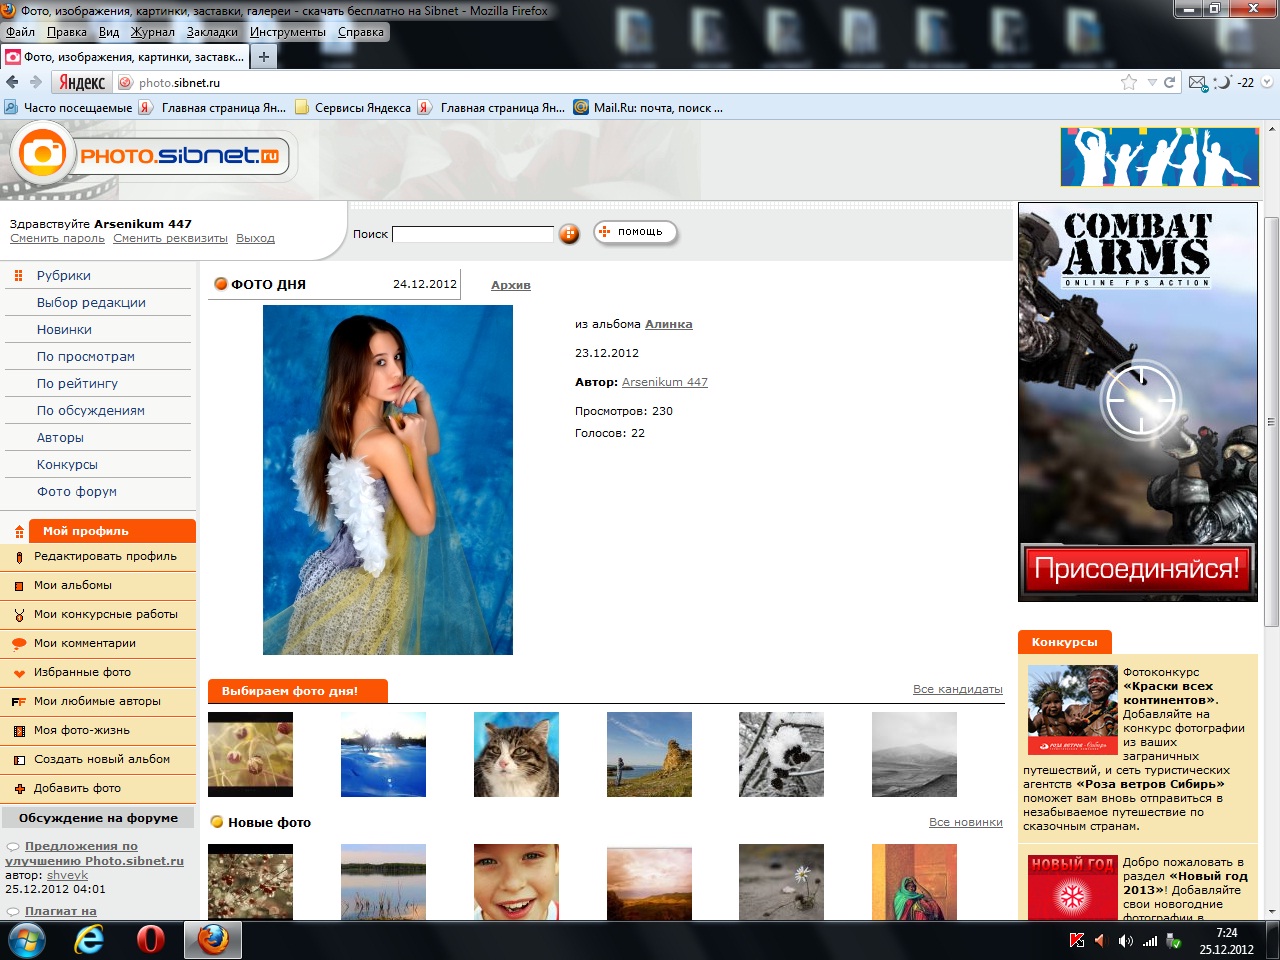Go forward with the browser forward arrow
The width and height of the screenshot is (1280, 960).
click(x=36, y=82)
